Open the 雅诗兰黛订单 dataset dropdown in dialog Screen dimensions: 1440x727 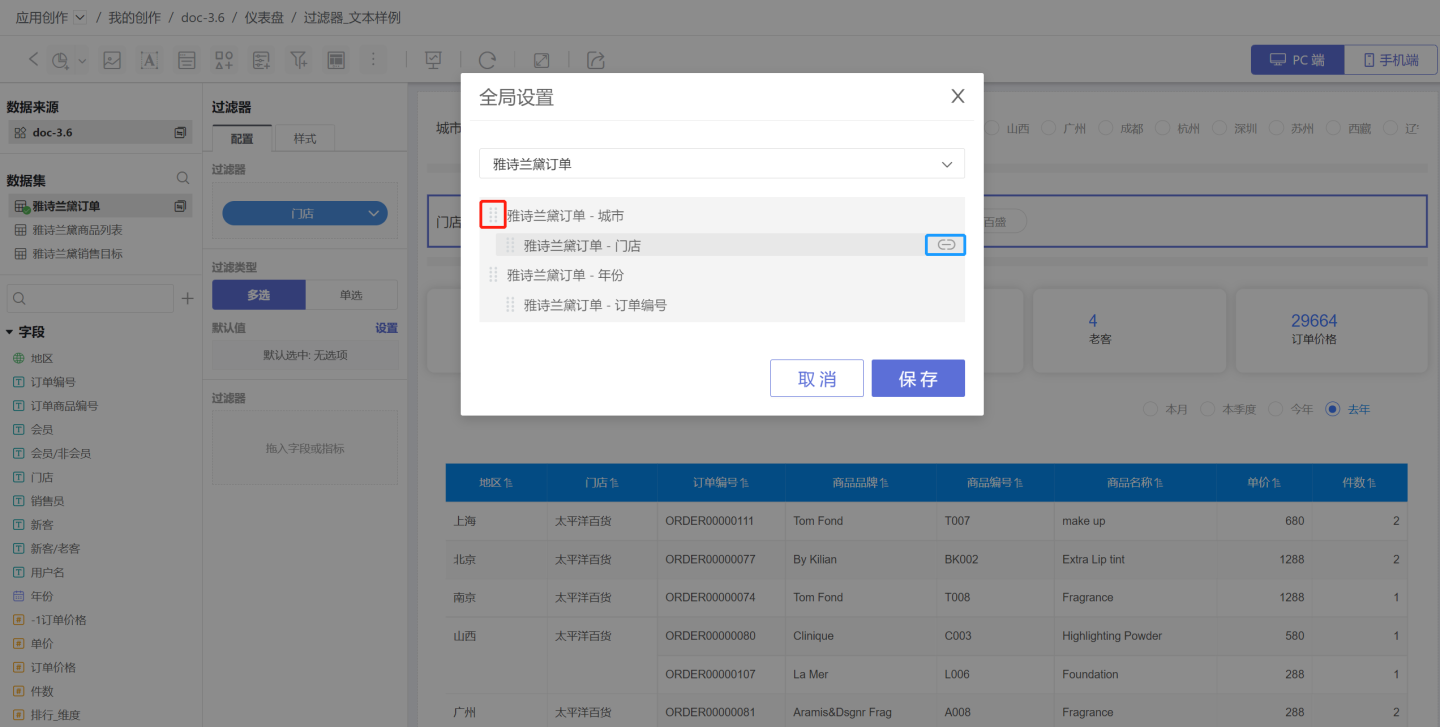721,164
